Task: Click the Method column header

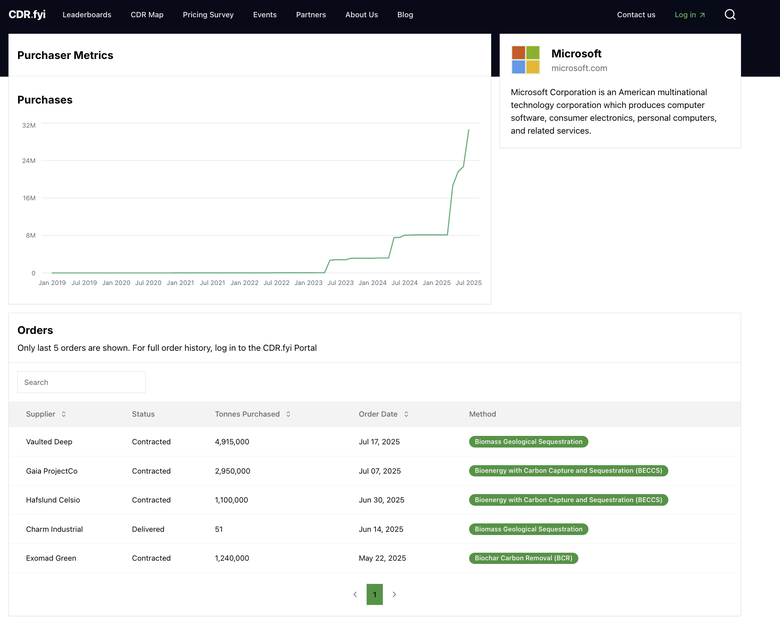Action: [483, 414]
